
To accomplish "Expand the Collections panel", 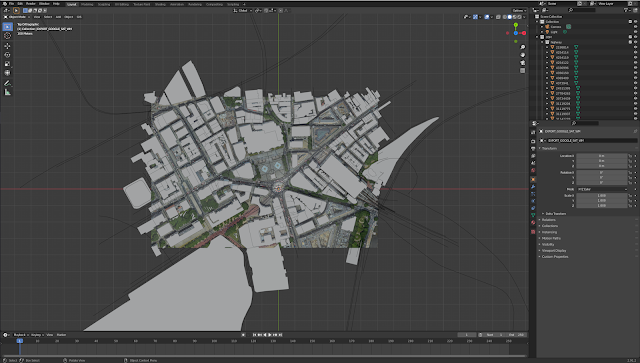I will 549,226.
